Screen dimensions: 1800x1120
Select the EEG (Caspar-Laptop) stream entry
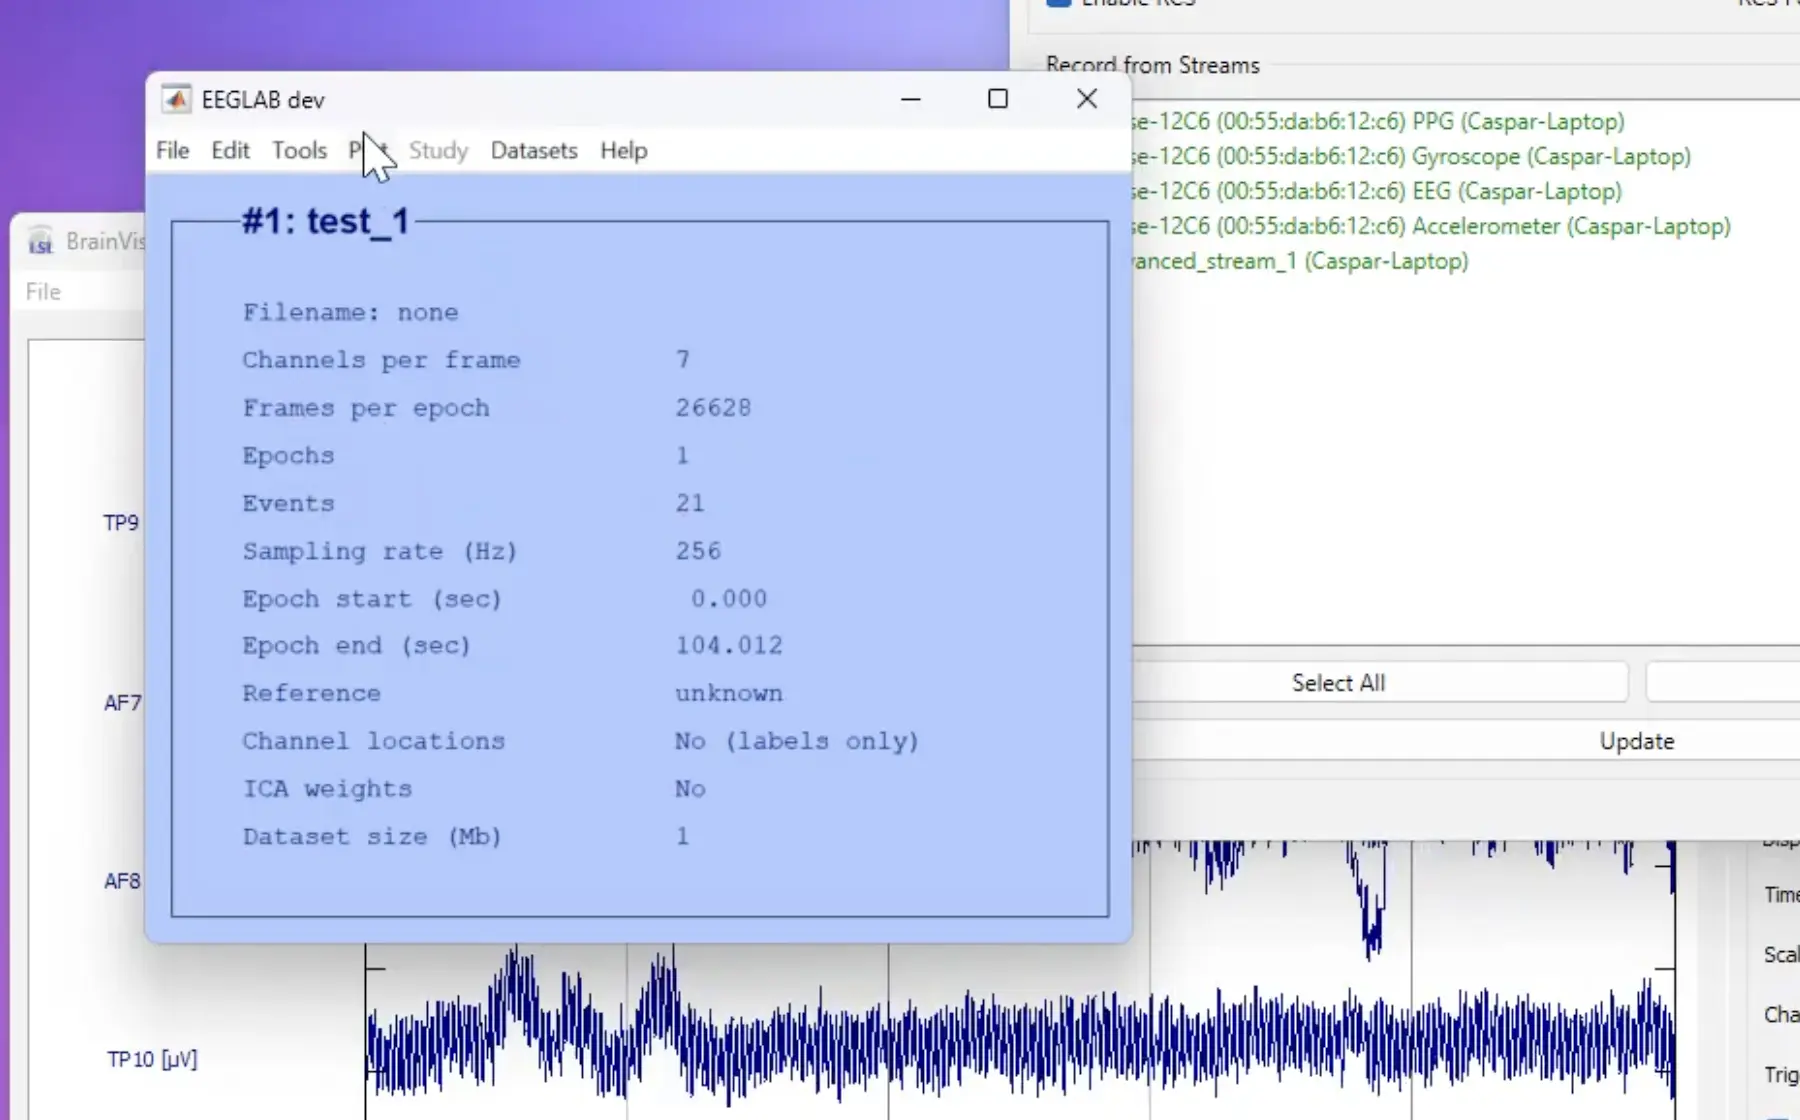pos(1376,191)
